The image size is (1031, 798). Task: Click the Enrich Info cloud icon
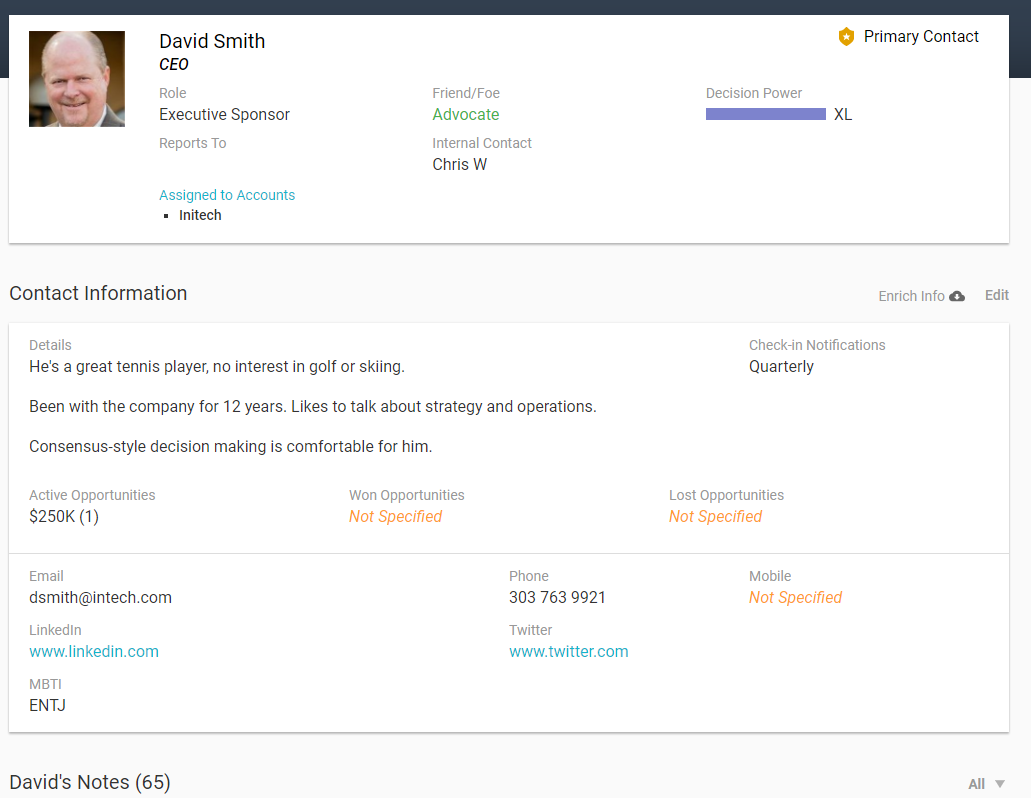point(957,296)
